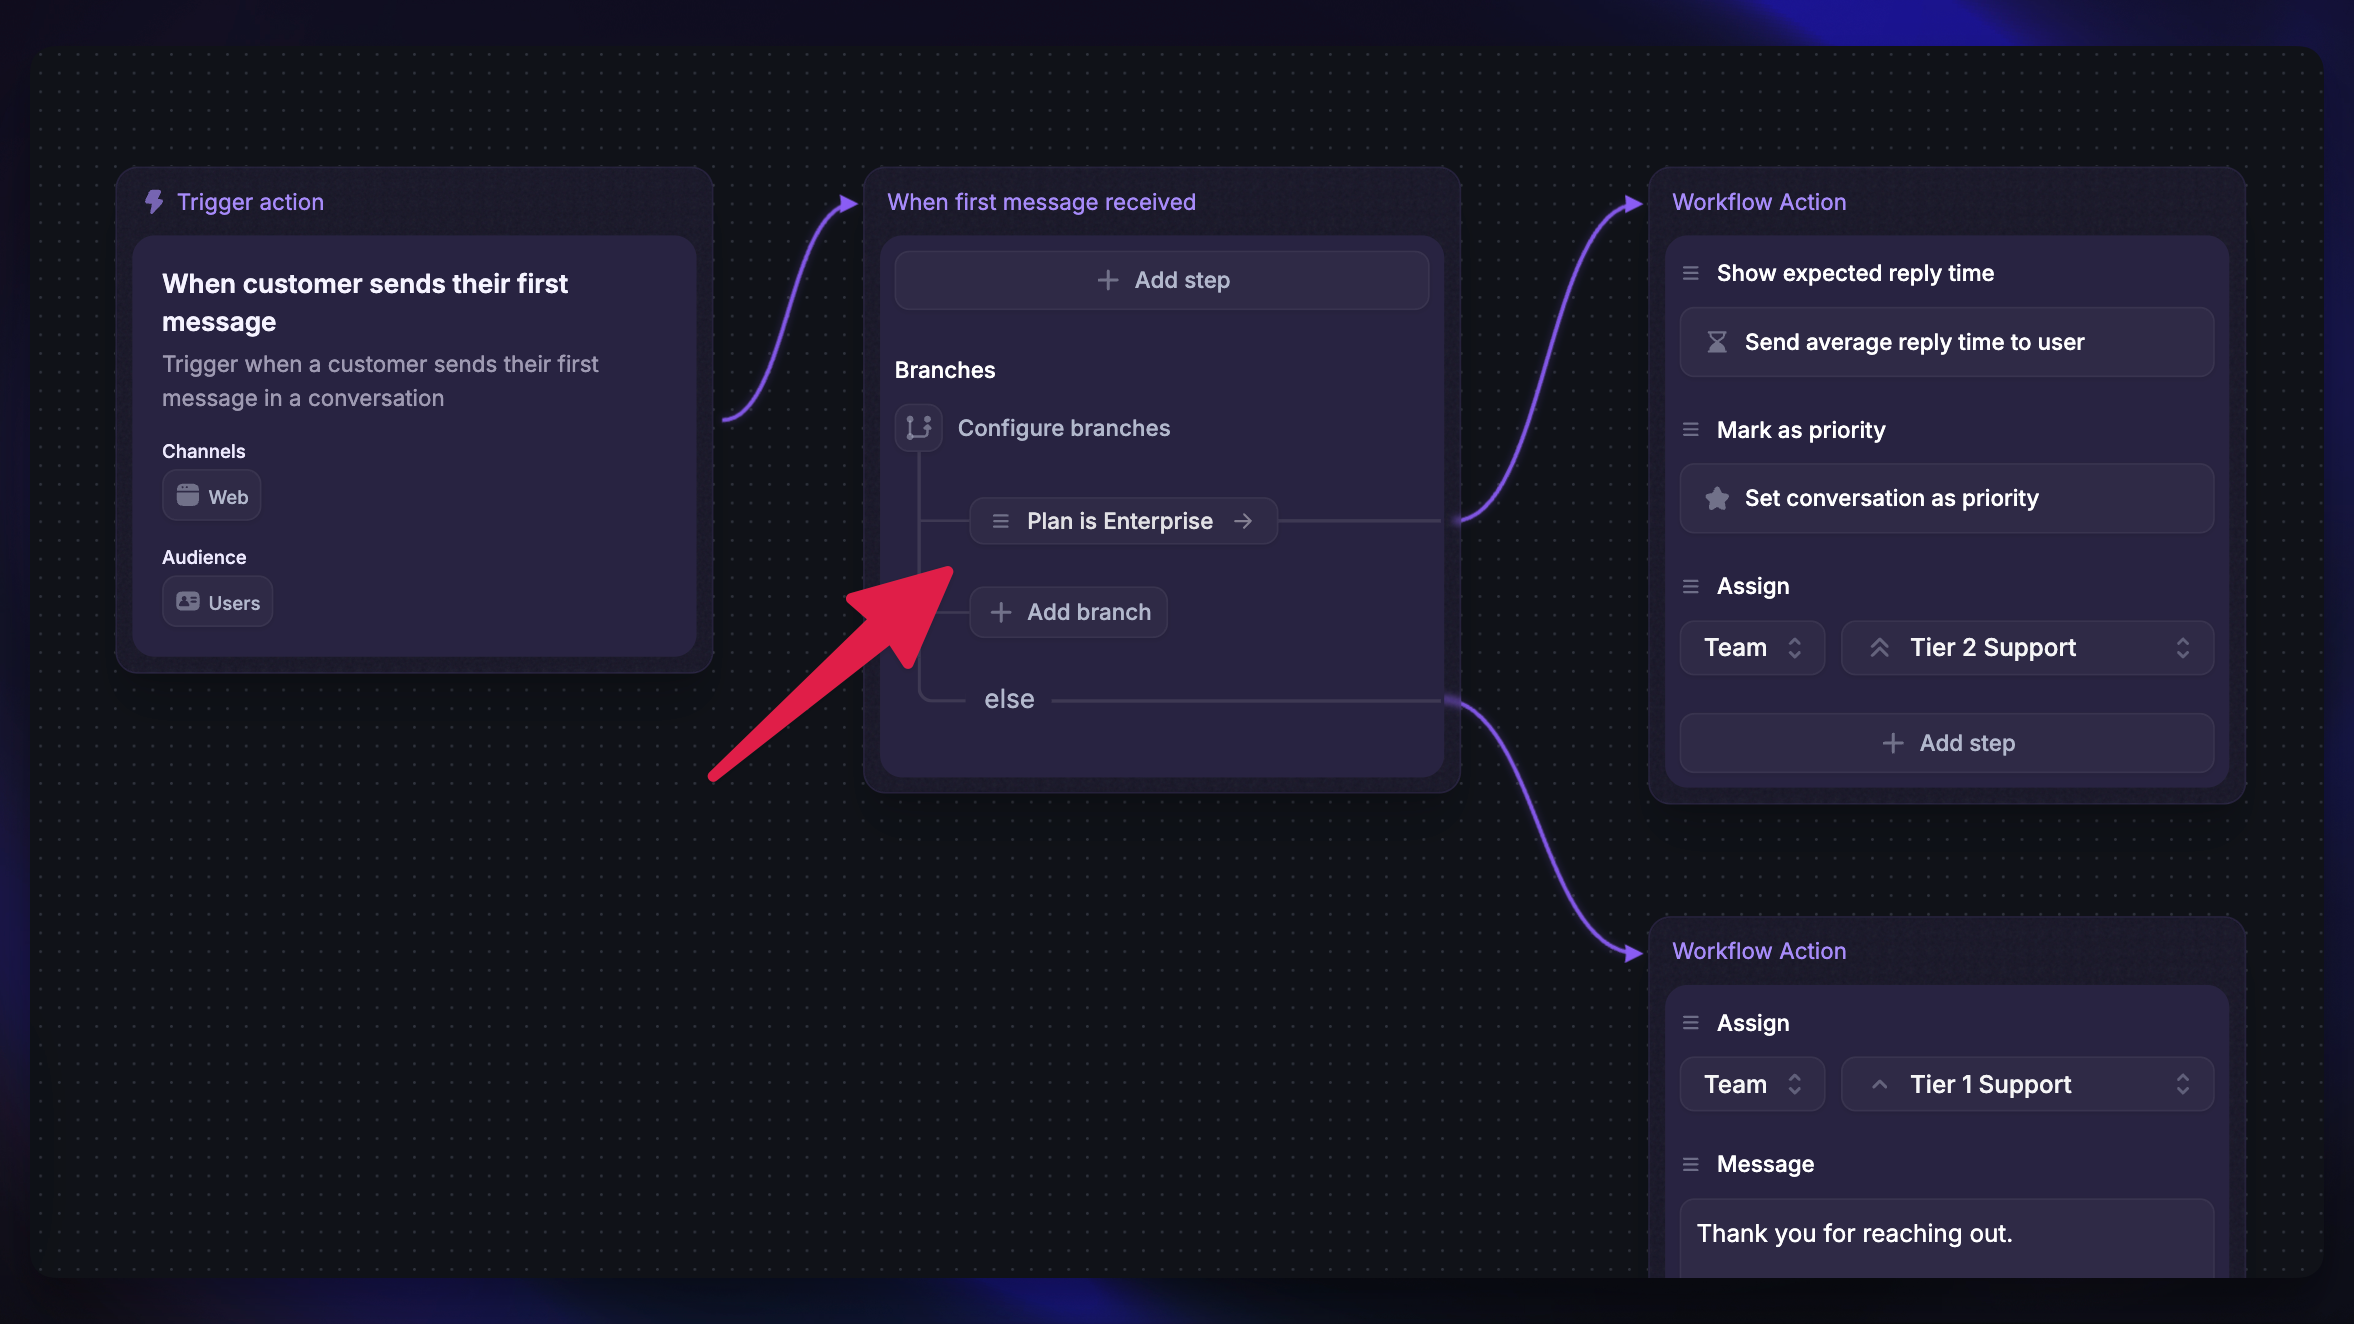Click the Configure branches fork icon
This screenshot has height=1324, width=2354.
click(918, 428)
